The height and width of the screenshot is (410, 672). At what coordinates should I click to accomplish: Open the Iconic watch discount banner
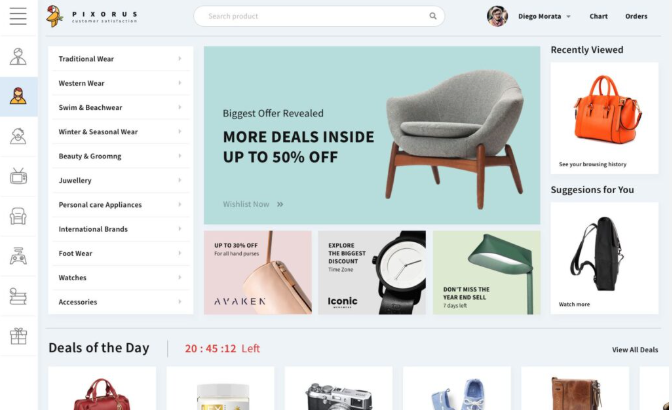(372, 272)
